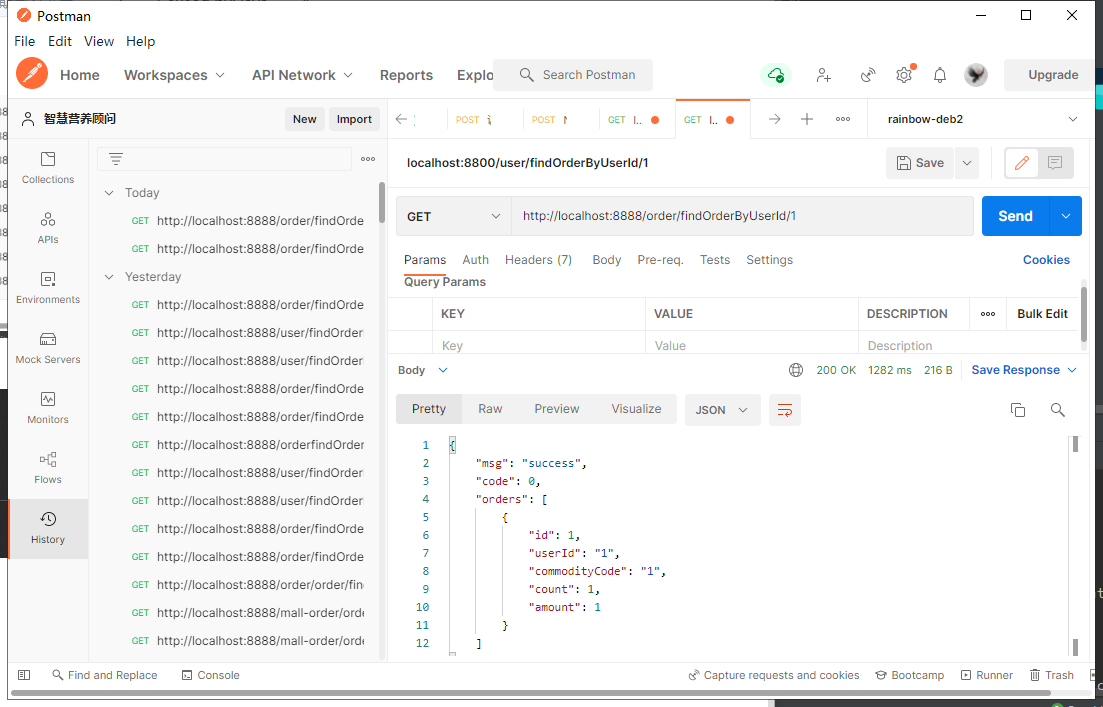This screenshot has width=1103, height=707.
Task: Open the Send options arrow
Action: click(x=1066, y=216)
